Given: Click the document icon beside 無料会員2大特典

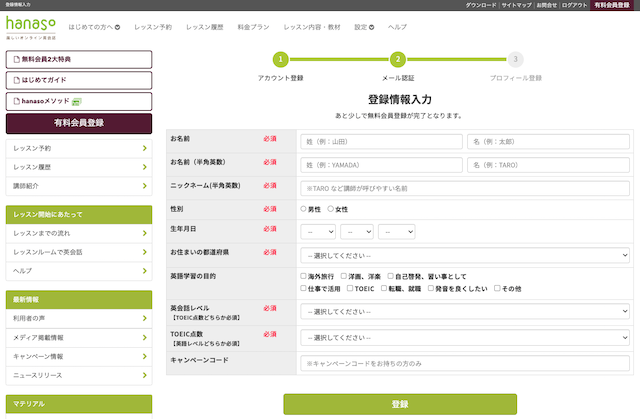Looking at the screenshot, I should (17, 60).
